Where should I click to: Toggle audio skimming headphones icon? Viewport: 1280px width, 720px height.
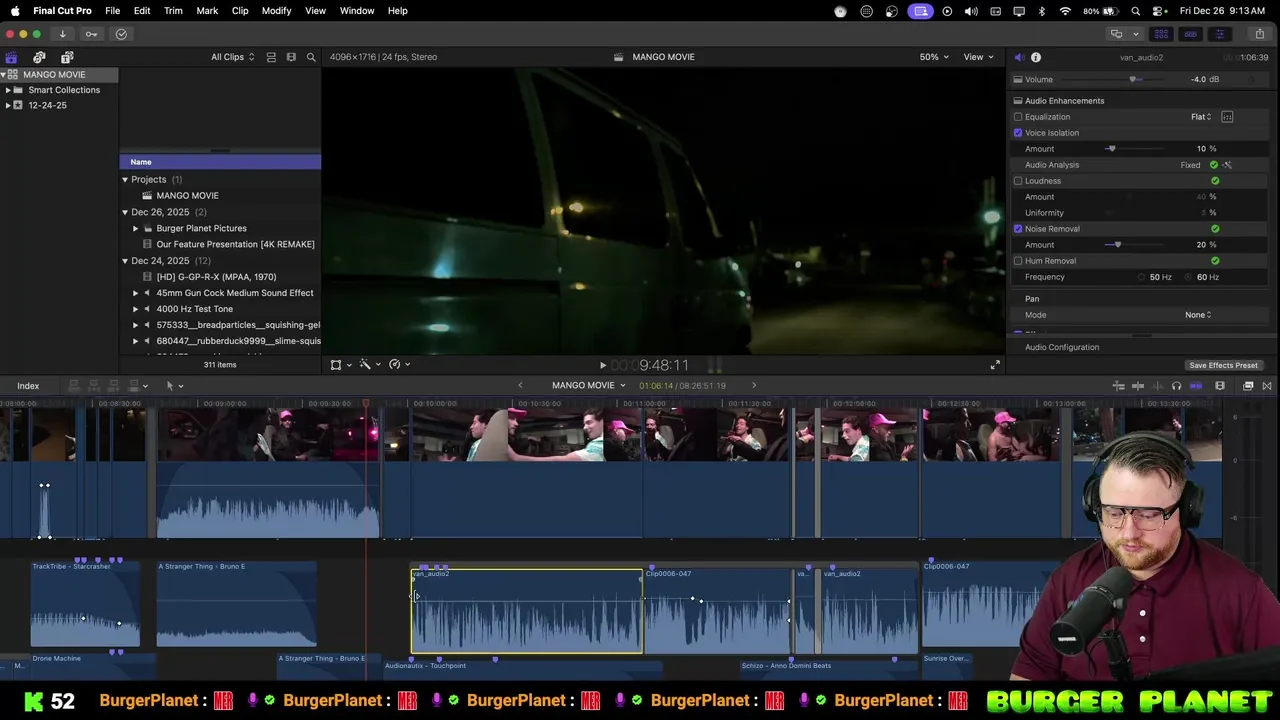1176,386
